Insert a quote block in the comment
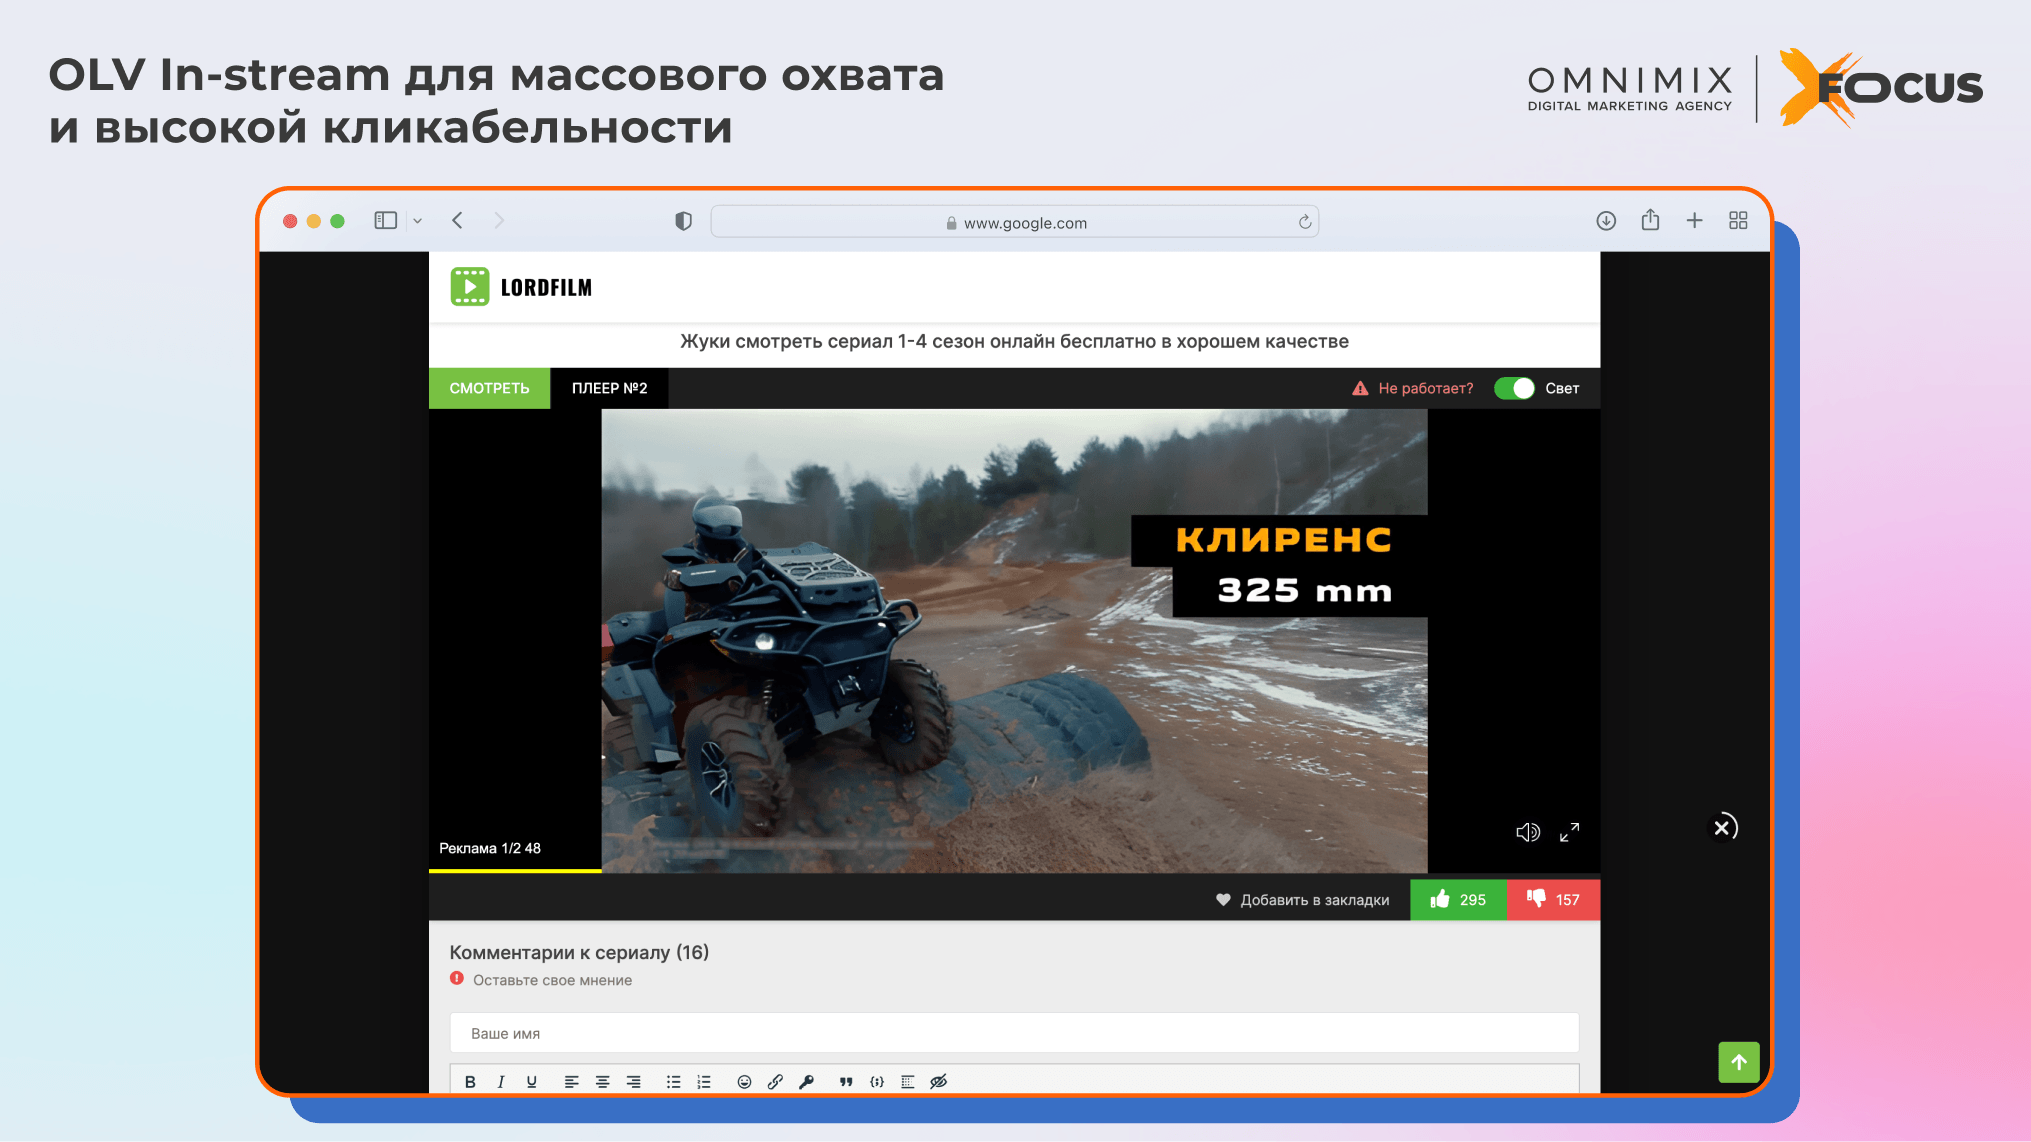This screenshot has height=1142, width=2031. (846, 1082)
